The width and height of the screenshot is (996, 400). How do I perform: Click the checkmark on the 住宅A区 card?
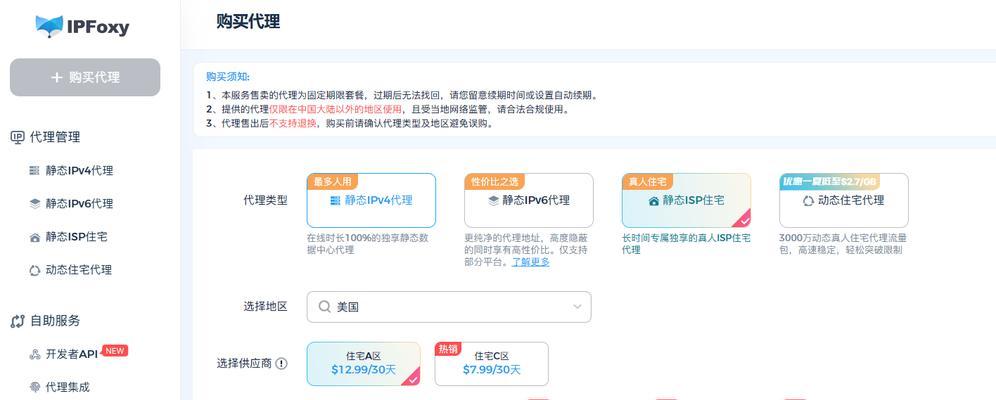pos(414,379)
